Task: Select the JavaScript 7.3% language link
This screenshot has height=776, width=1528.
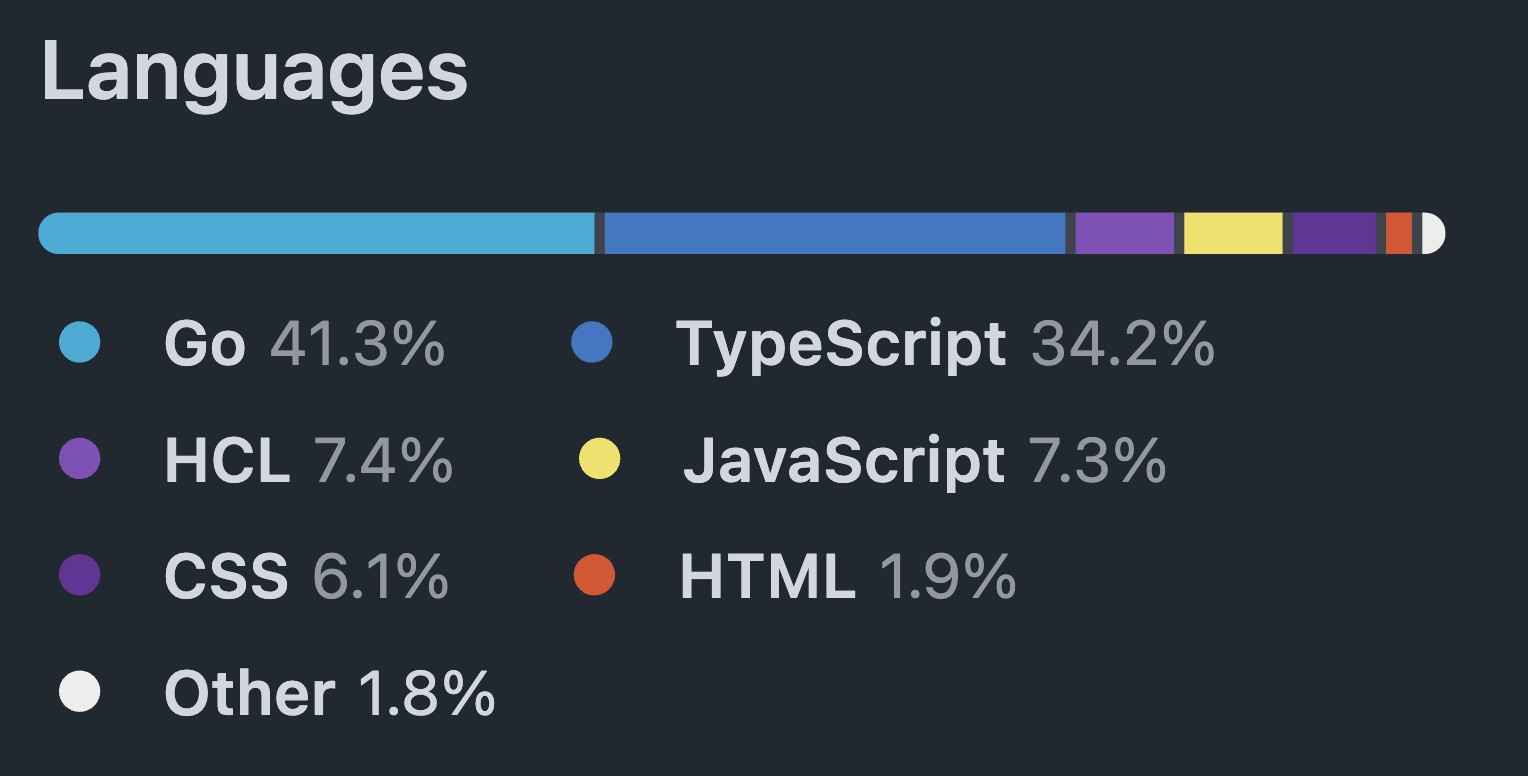Action: pos(924,460)
